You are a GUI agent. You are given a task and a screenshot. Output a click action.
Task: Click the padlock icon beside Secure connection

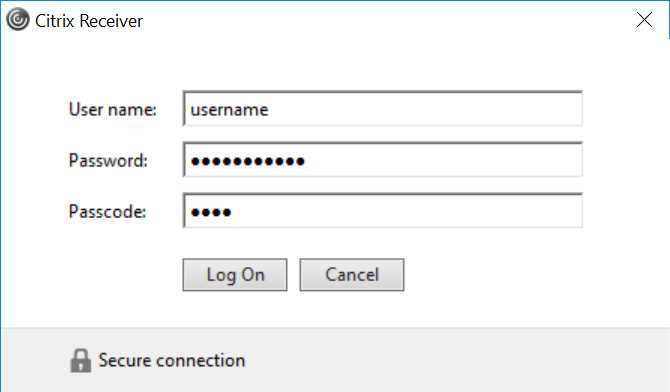(80, 360)
